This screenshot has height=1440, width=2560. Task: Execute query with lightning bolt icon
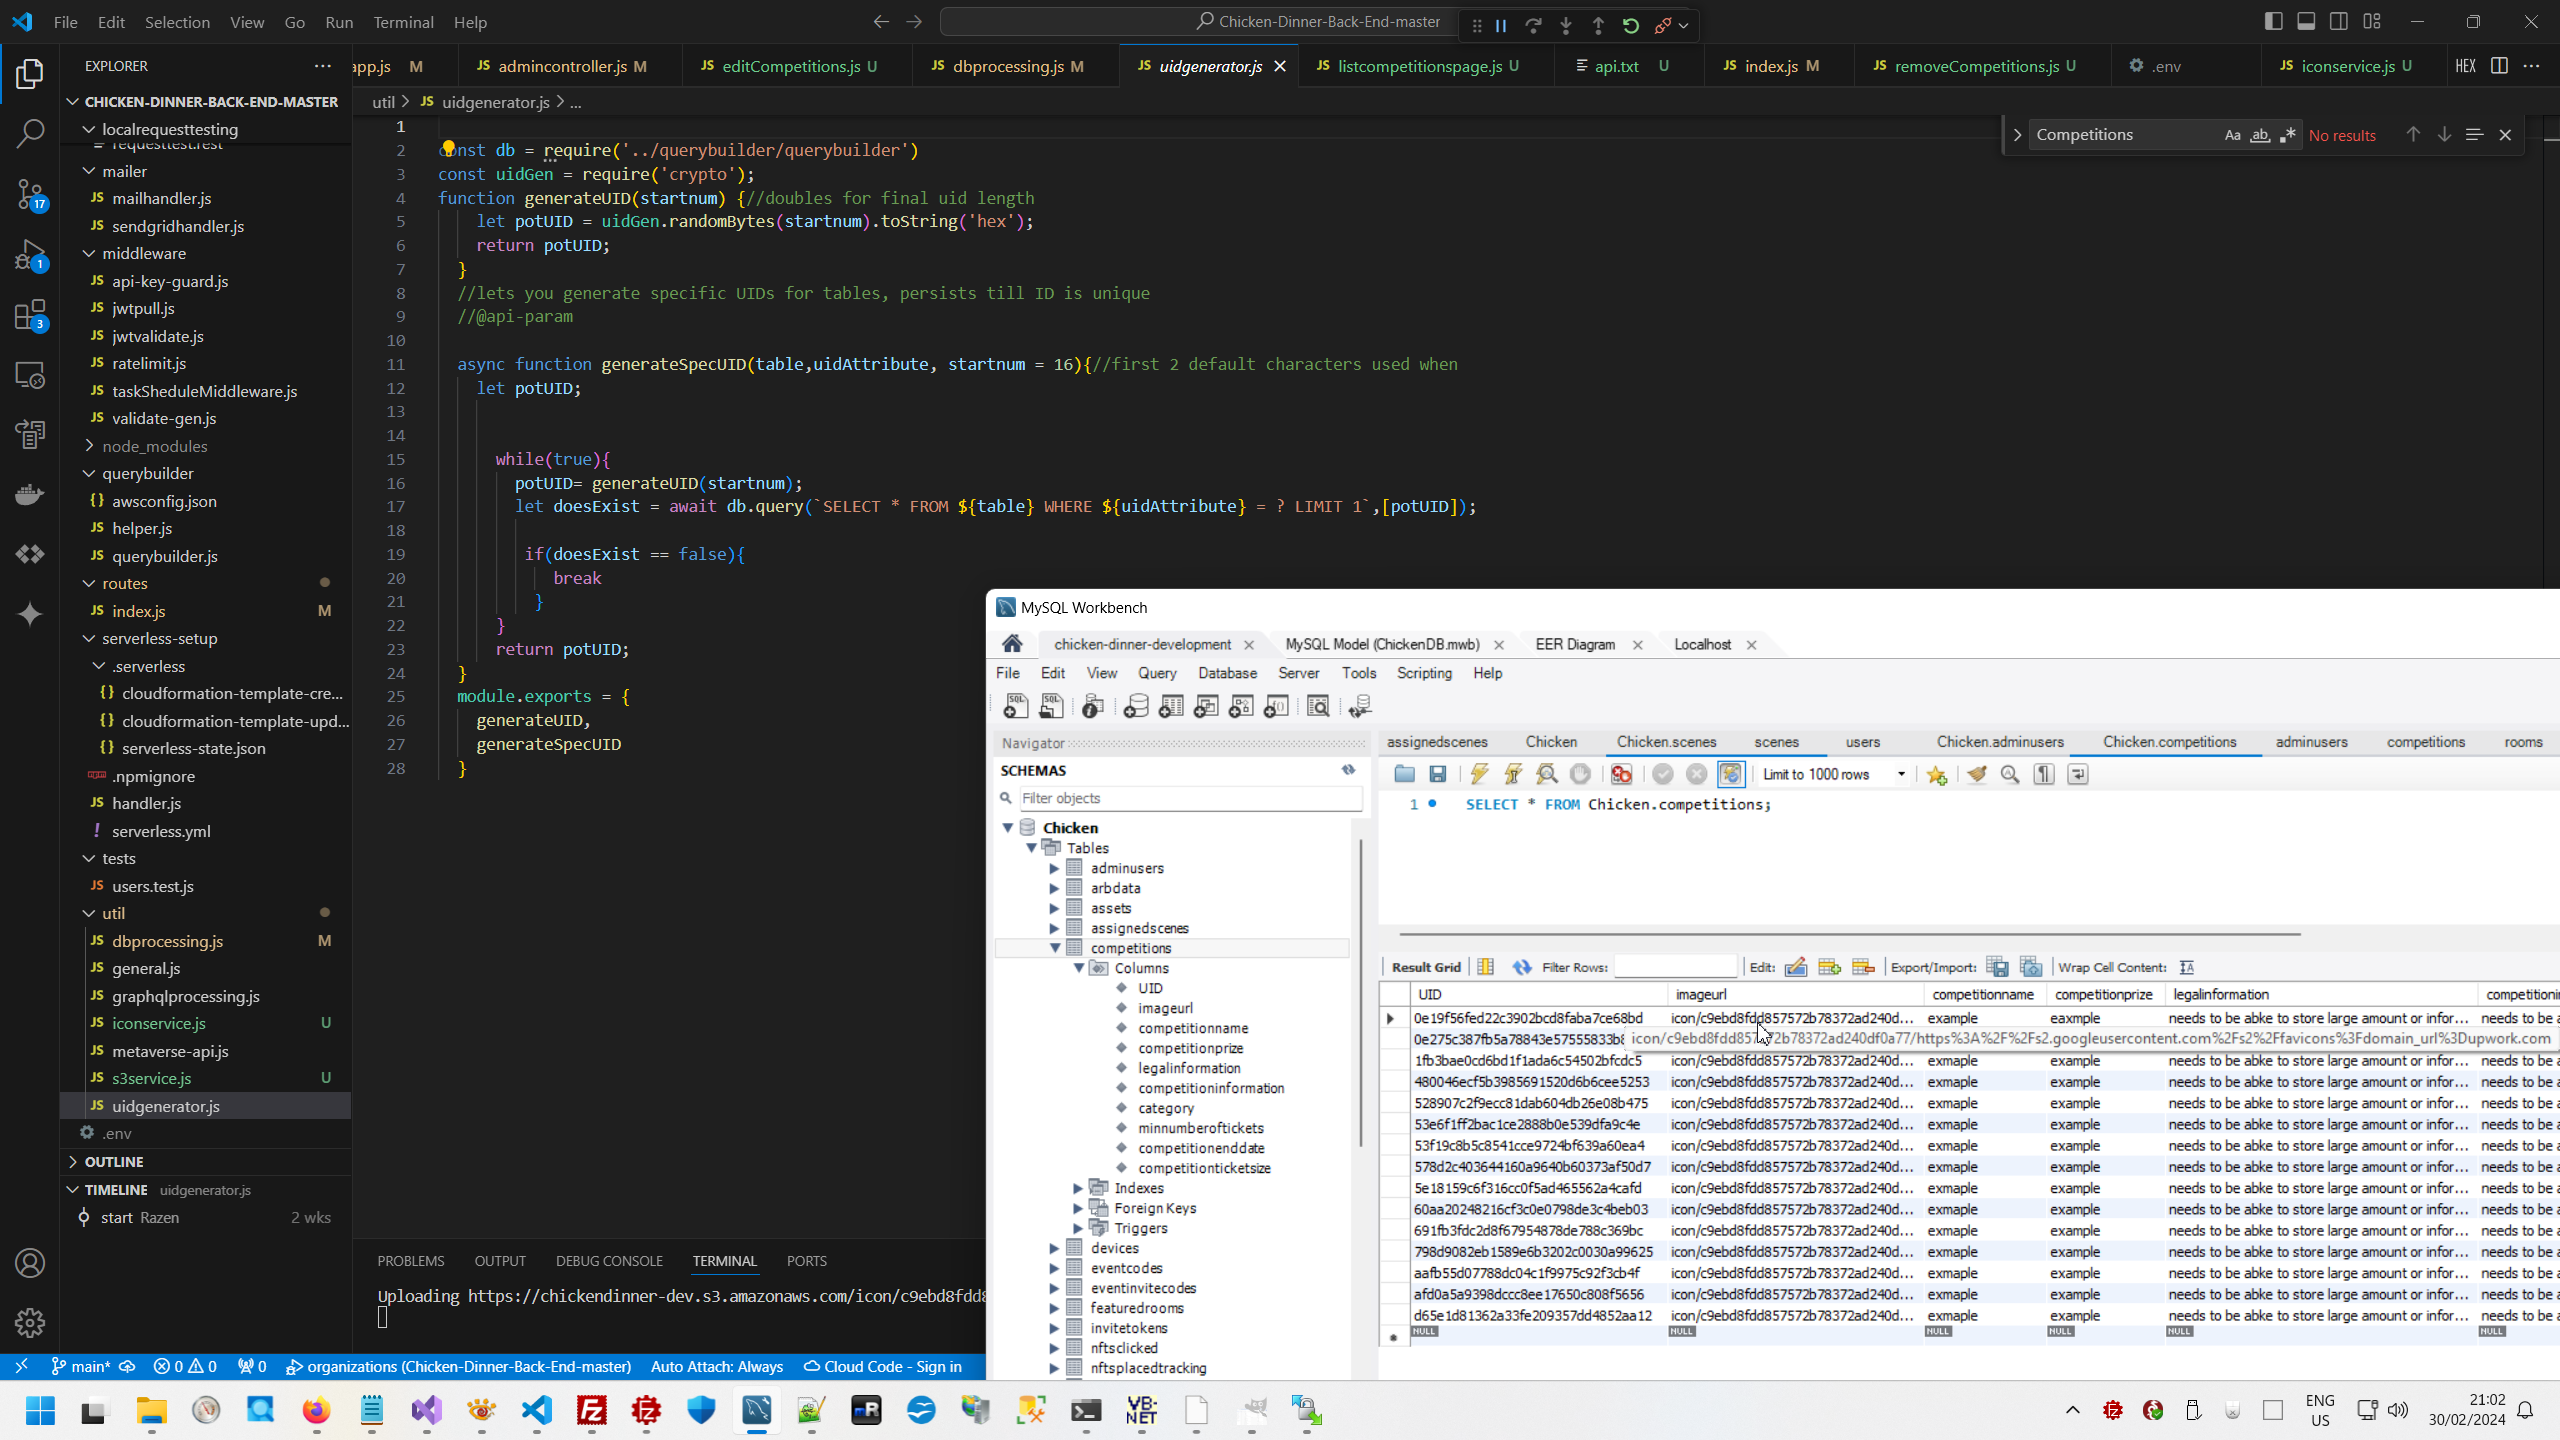pos(1479,774)
